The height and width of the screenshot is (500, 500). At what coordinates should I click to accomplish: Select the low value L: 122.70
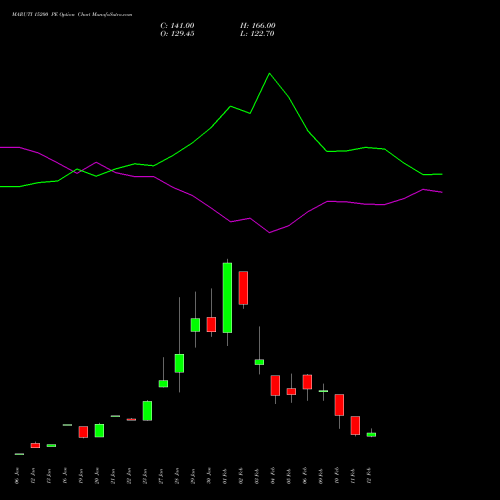pos(257,34)
